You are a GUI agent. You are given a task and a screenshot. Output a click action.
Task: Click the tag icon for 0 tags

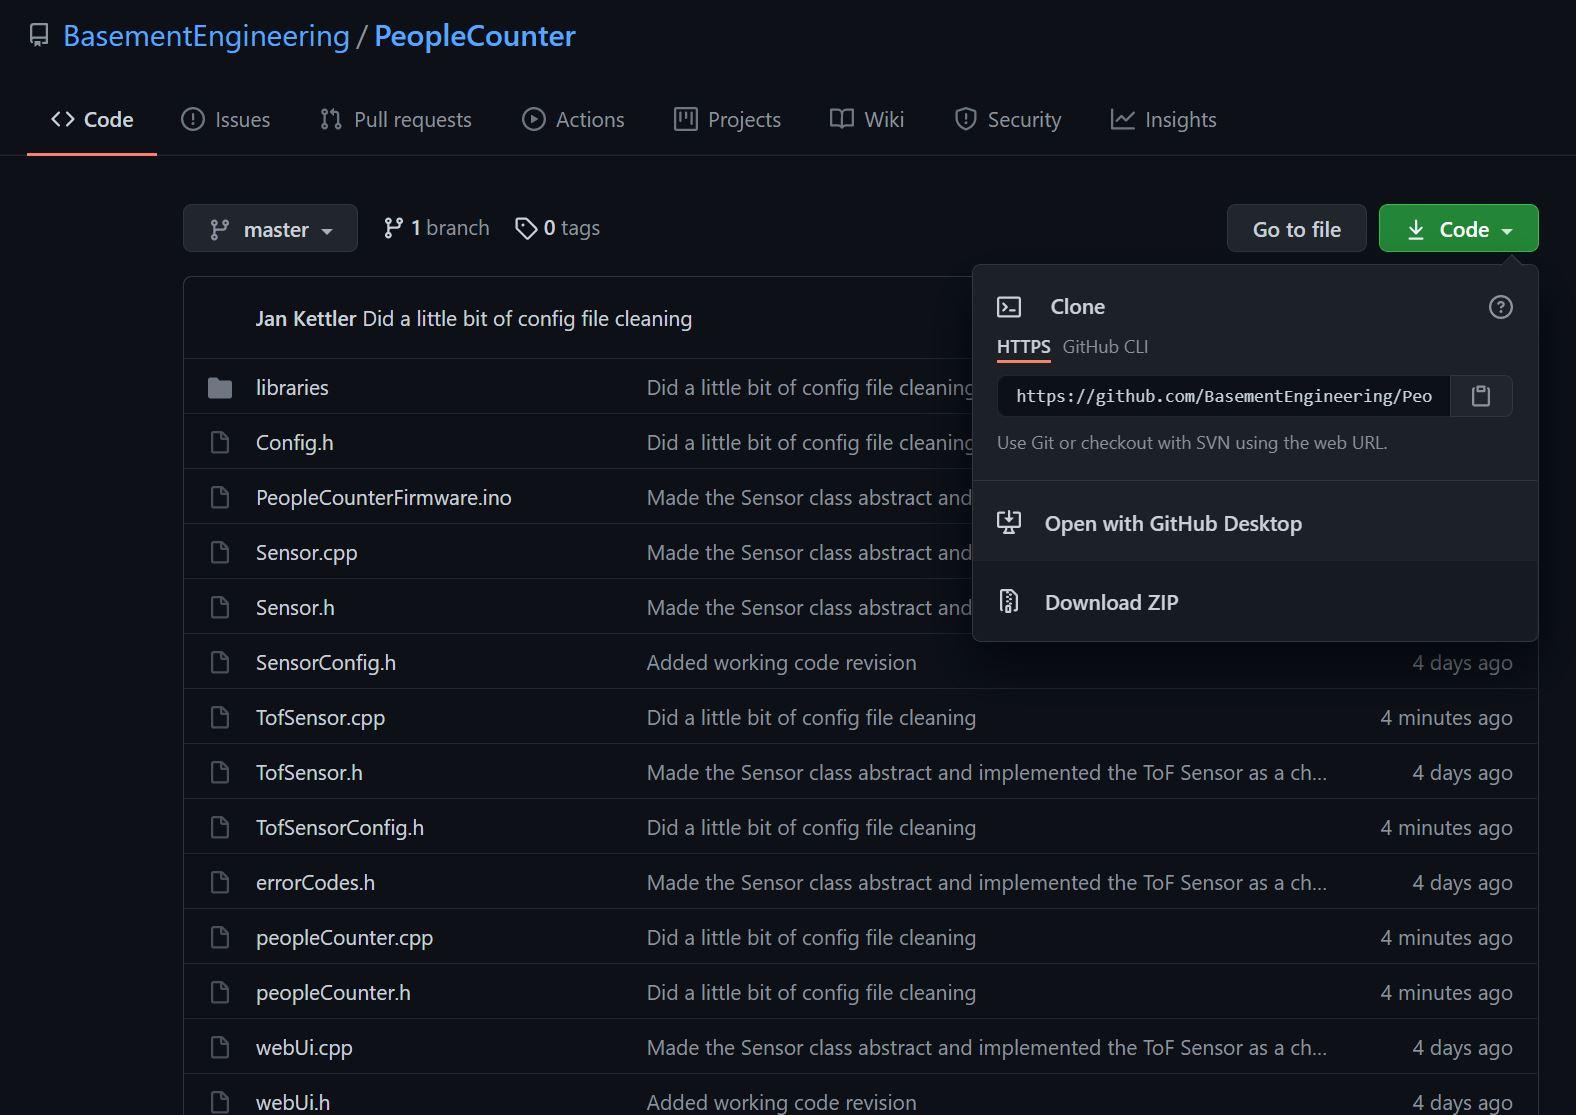click(x=526, y=229)
